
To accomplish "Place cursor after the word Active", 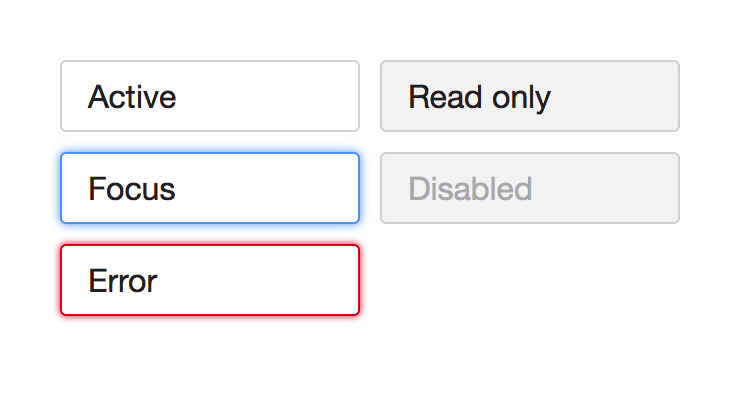I will [x=178, y=97].
